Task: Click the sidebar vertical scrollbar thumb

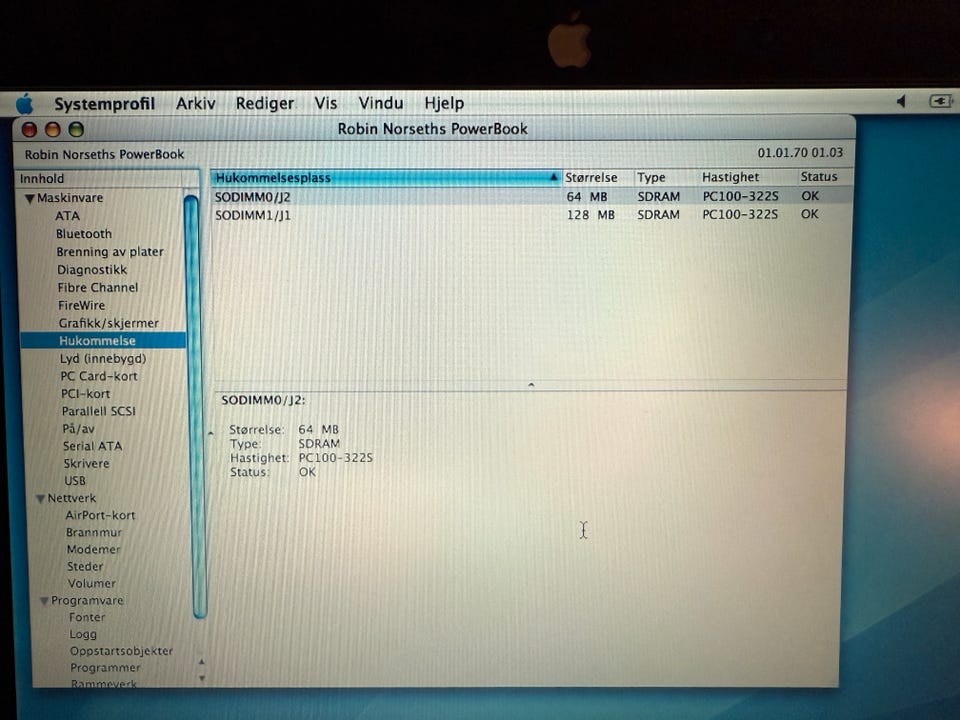Action: pos(193,407)
